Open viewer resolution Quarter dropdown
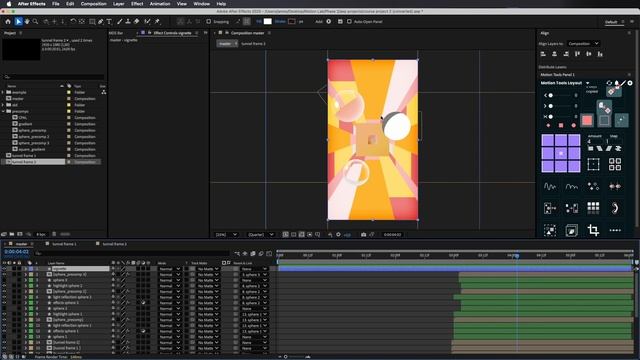Image resolution: width=640 pixels, height=360 pixels. [x=260, y=235]
